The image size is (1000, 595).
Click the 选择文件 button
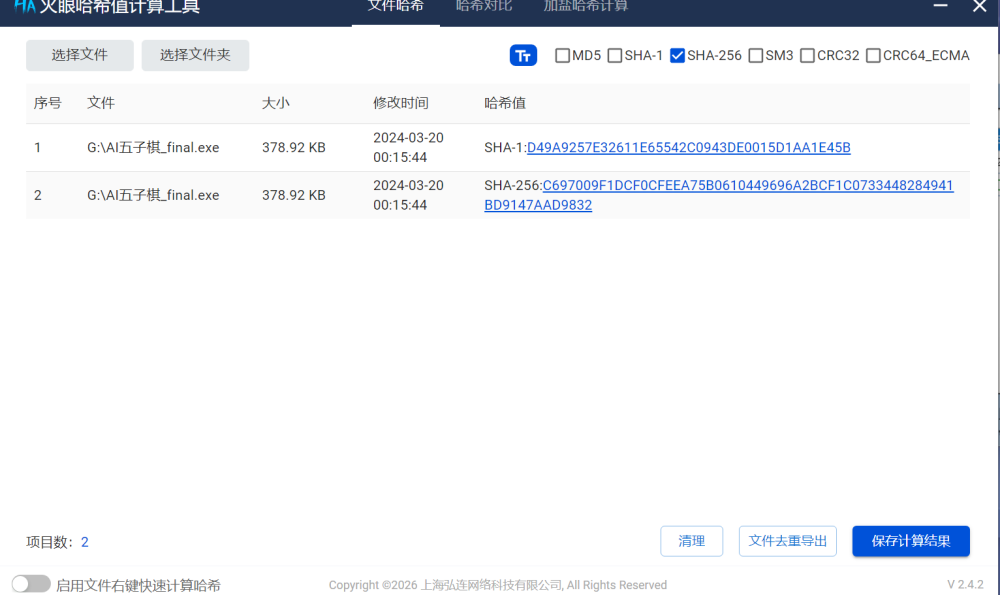80,56
